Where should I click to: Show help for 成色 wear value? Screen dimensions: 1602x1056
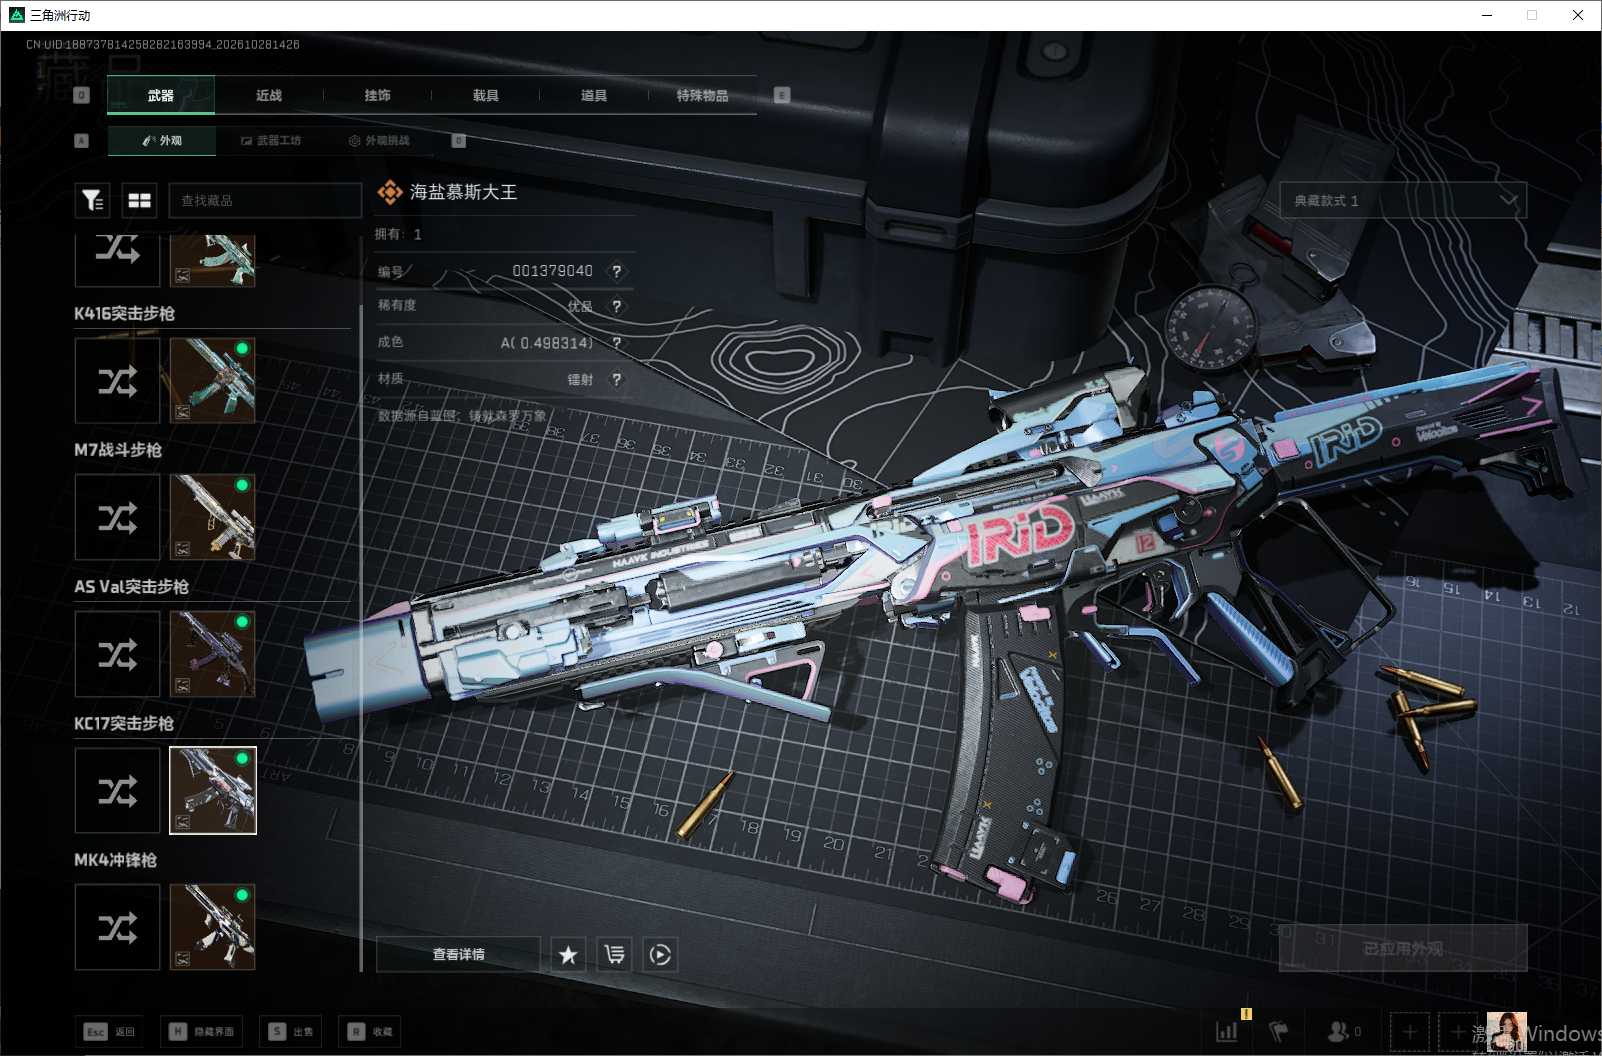(617, 343)
